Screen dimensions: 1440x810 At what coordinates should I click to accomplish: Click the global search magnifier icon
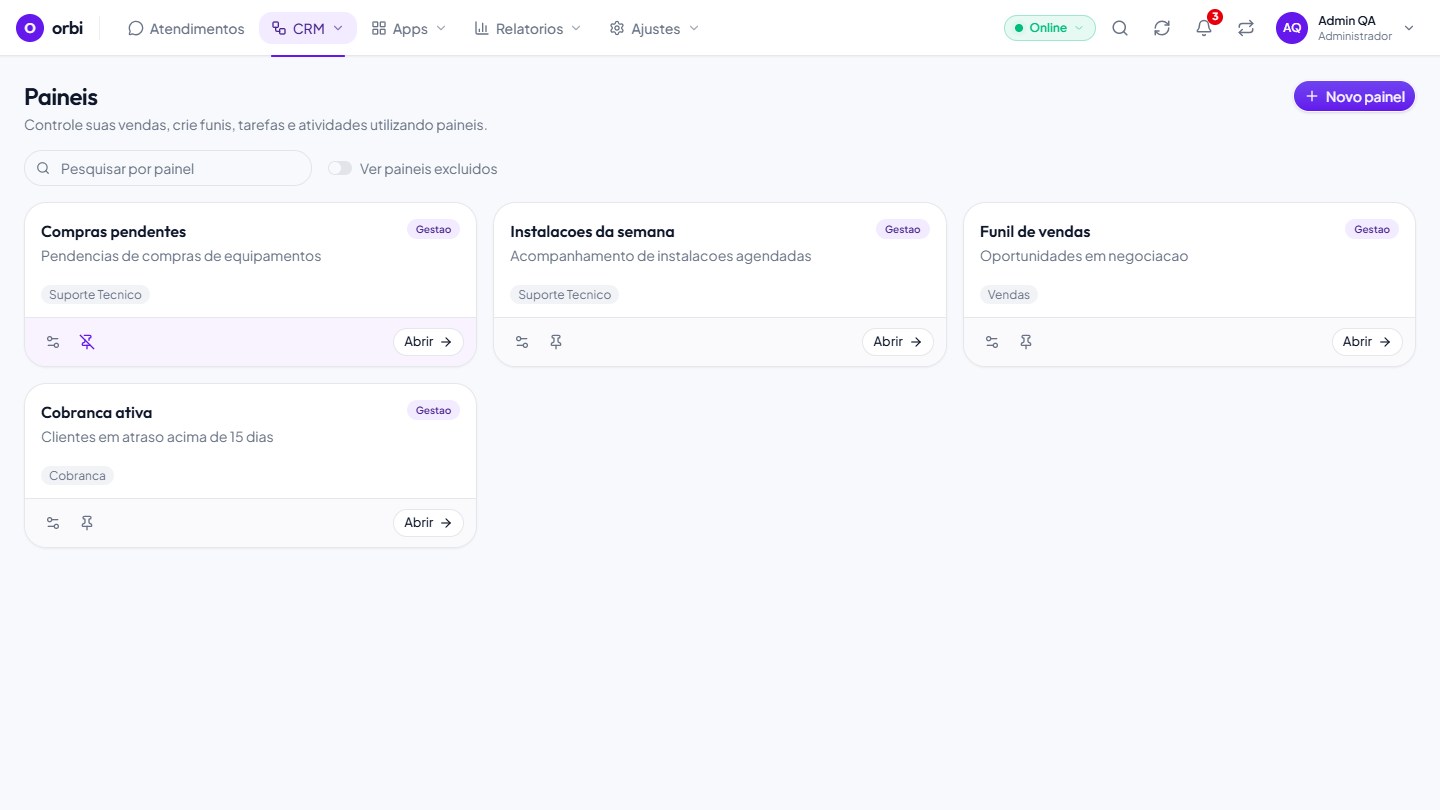point(1120,28)
